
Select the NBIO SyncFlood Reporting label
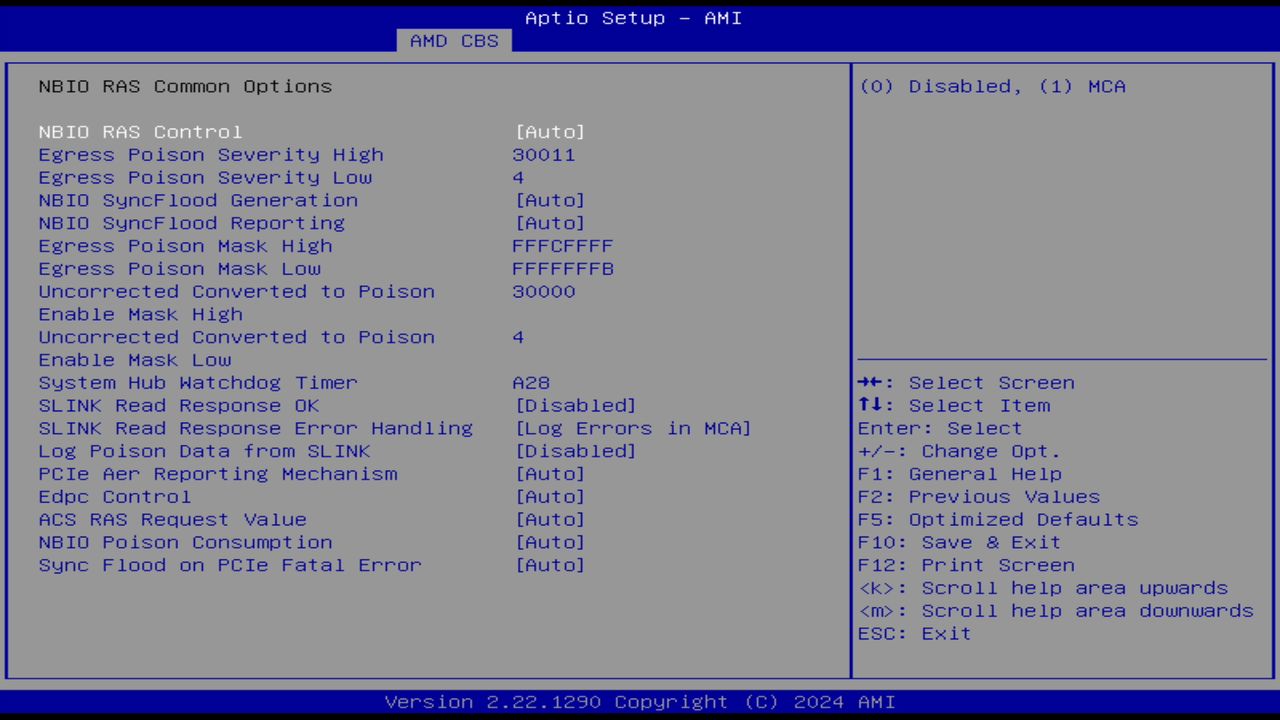pyautogui.click(x=192, y=223)
